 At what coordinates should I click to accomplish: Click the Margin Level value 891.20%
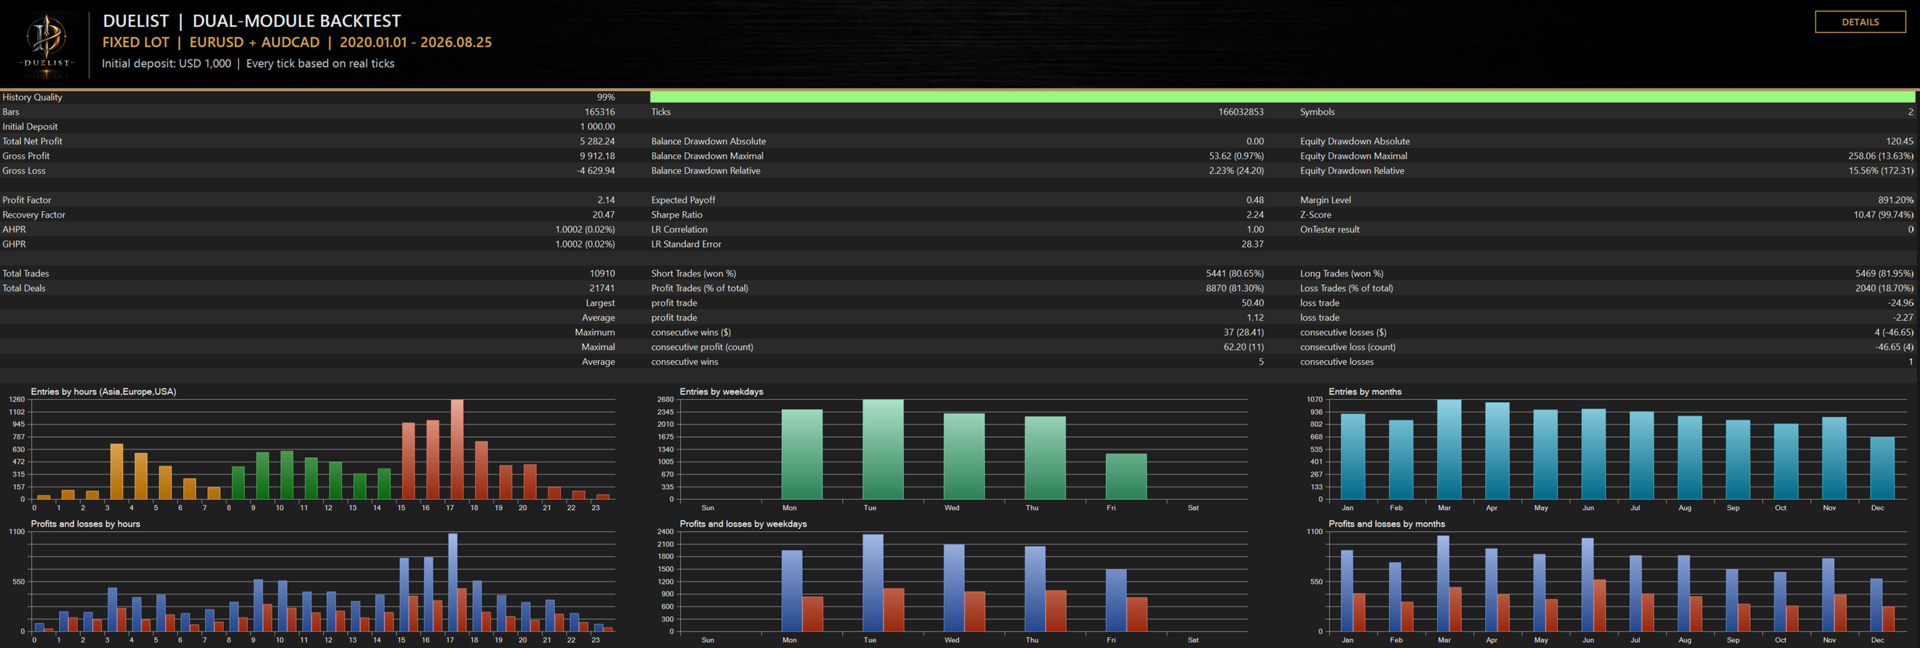click(1896, 200)
